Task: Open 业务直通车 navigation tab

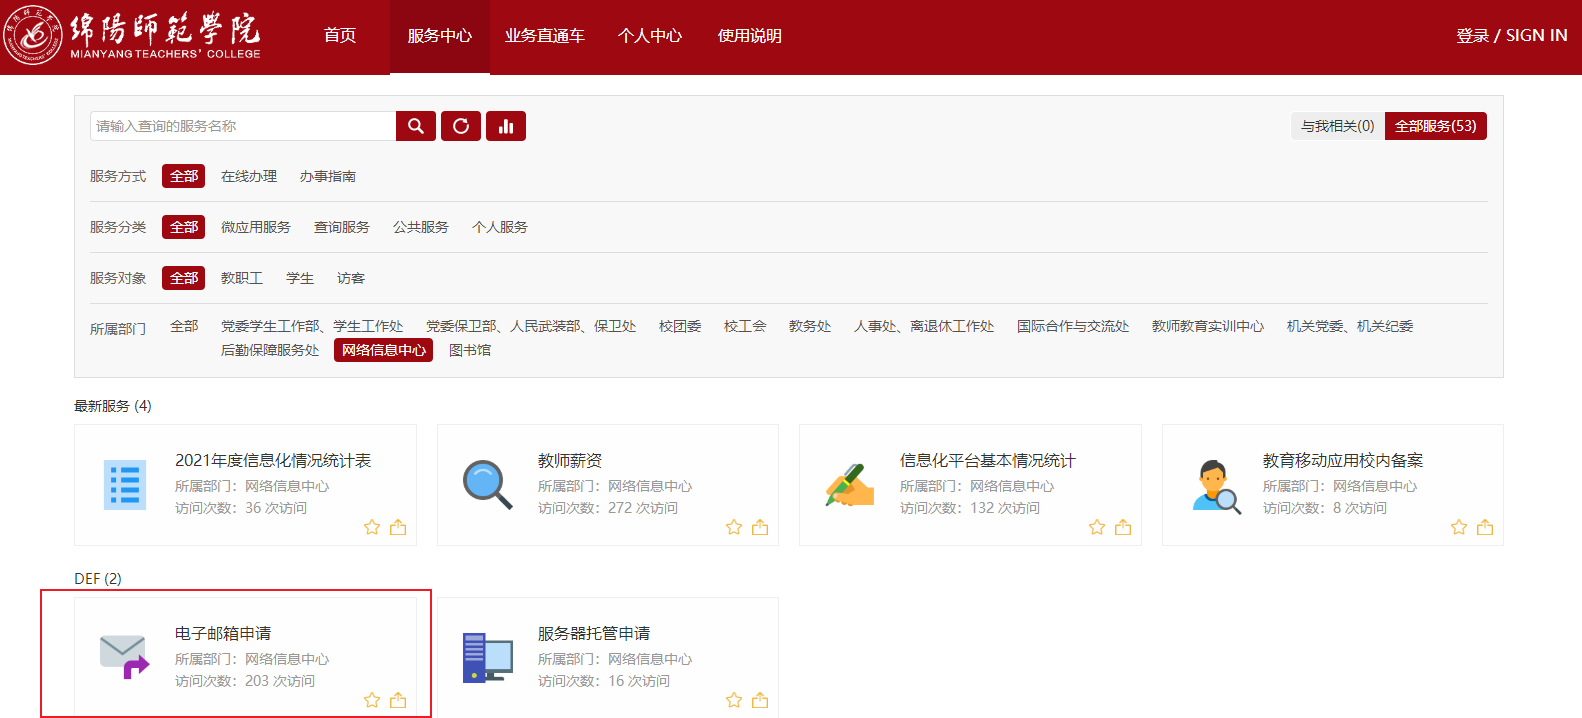Action: point(544,36)
